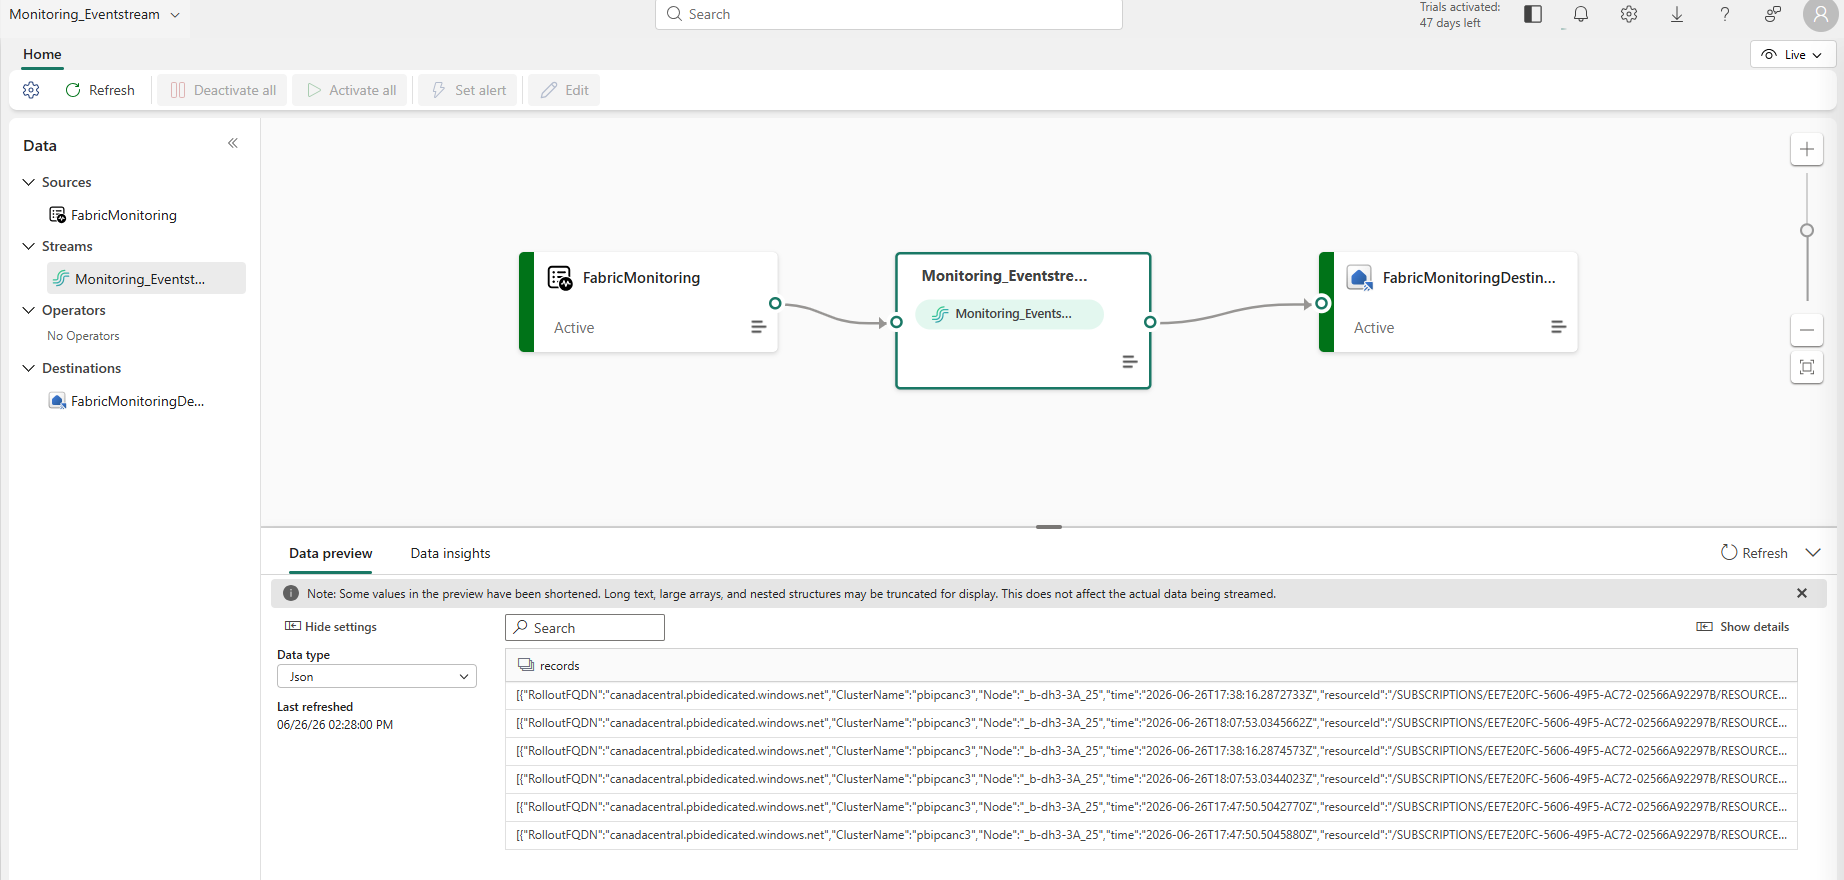Click the Refresh toolbar button
The image size is (1844, 880).
click(x=100, y=90)
